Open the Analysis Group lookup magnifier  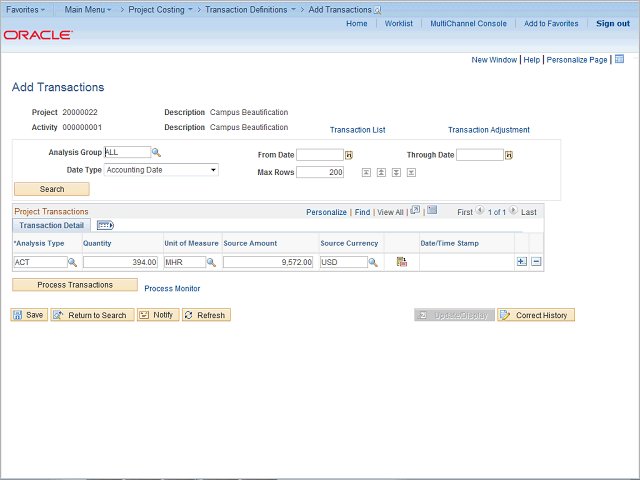point(156,153)
